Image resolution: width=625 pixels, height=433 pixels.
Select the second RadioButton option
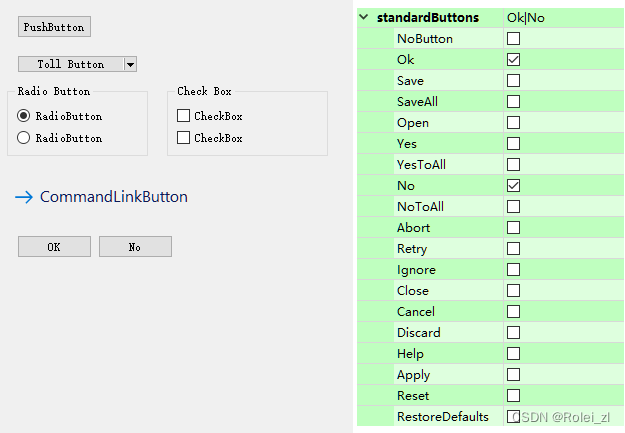click(x=24, y=138)
